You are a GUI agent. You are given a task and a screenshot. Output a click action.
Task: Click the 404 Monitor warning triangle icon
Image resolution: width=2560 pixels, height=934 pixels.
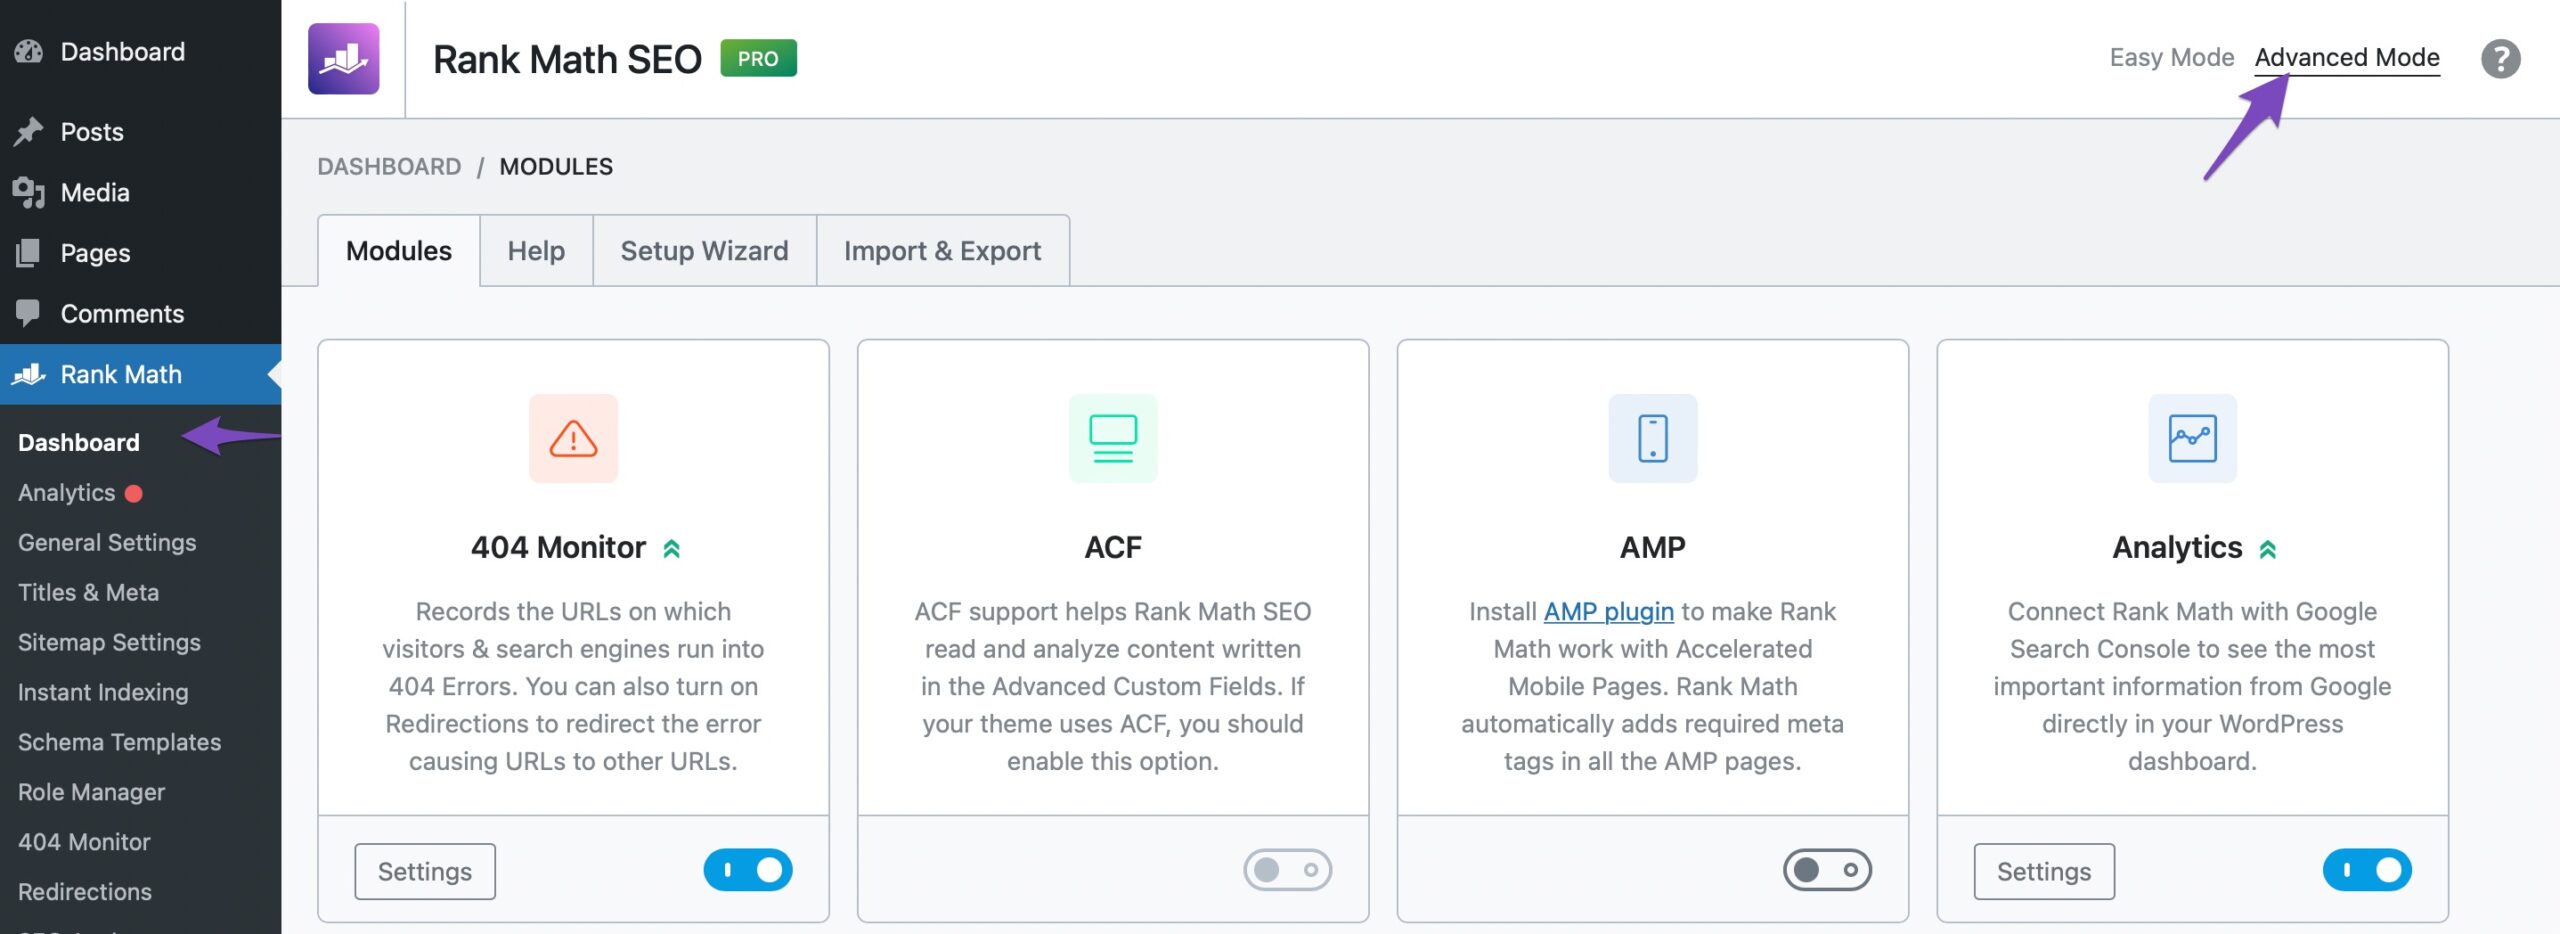(573, 438)
